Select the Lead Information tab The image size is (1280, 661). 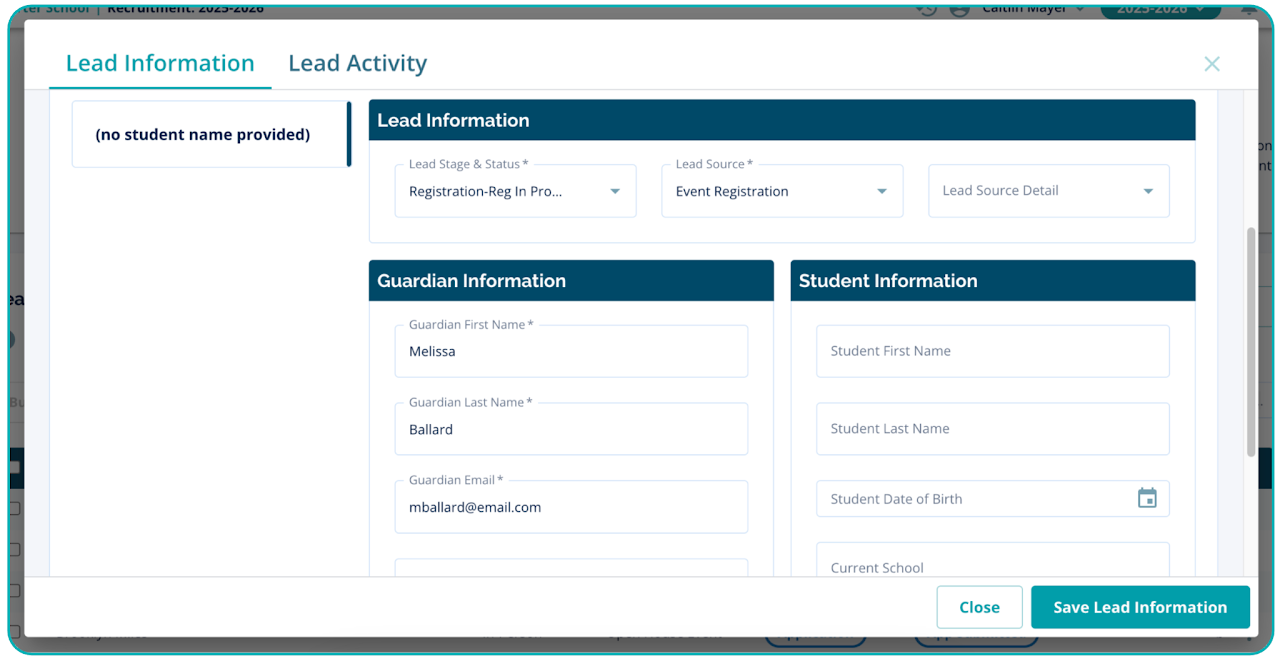[160, 64]
